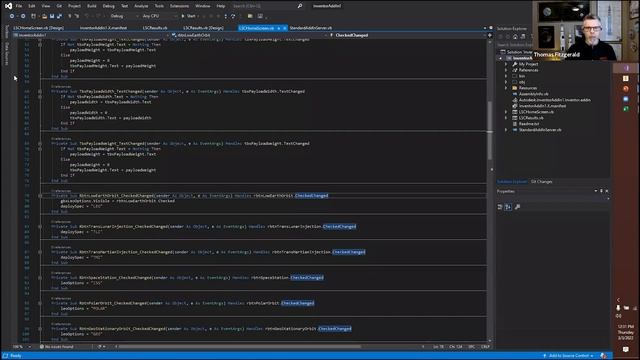
Task: Click the Windows notification center icon
Action: [x=626, y=349]
